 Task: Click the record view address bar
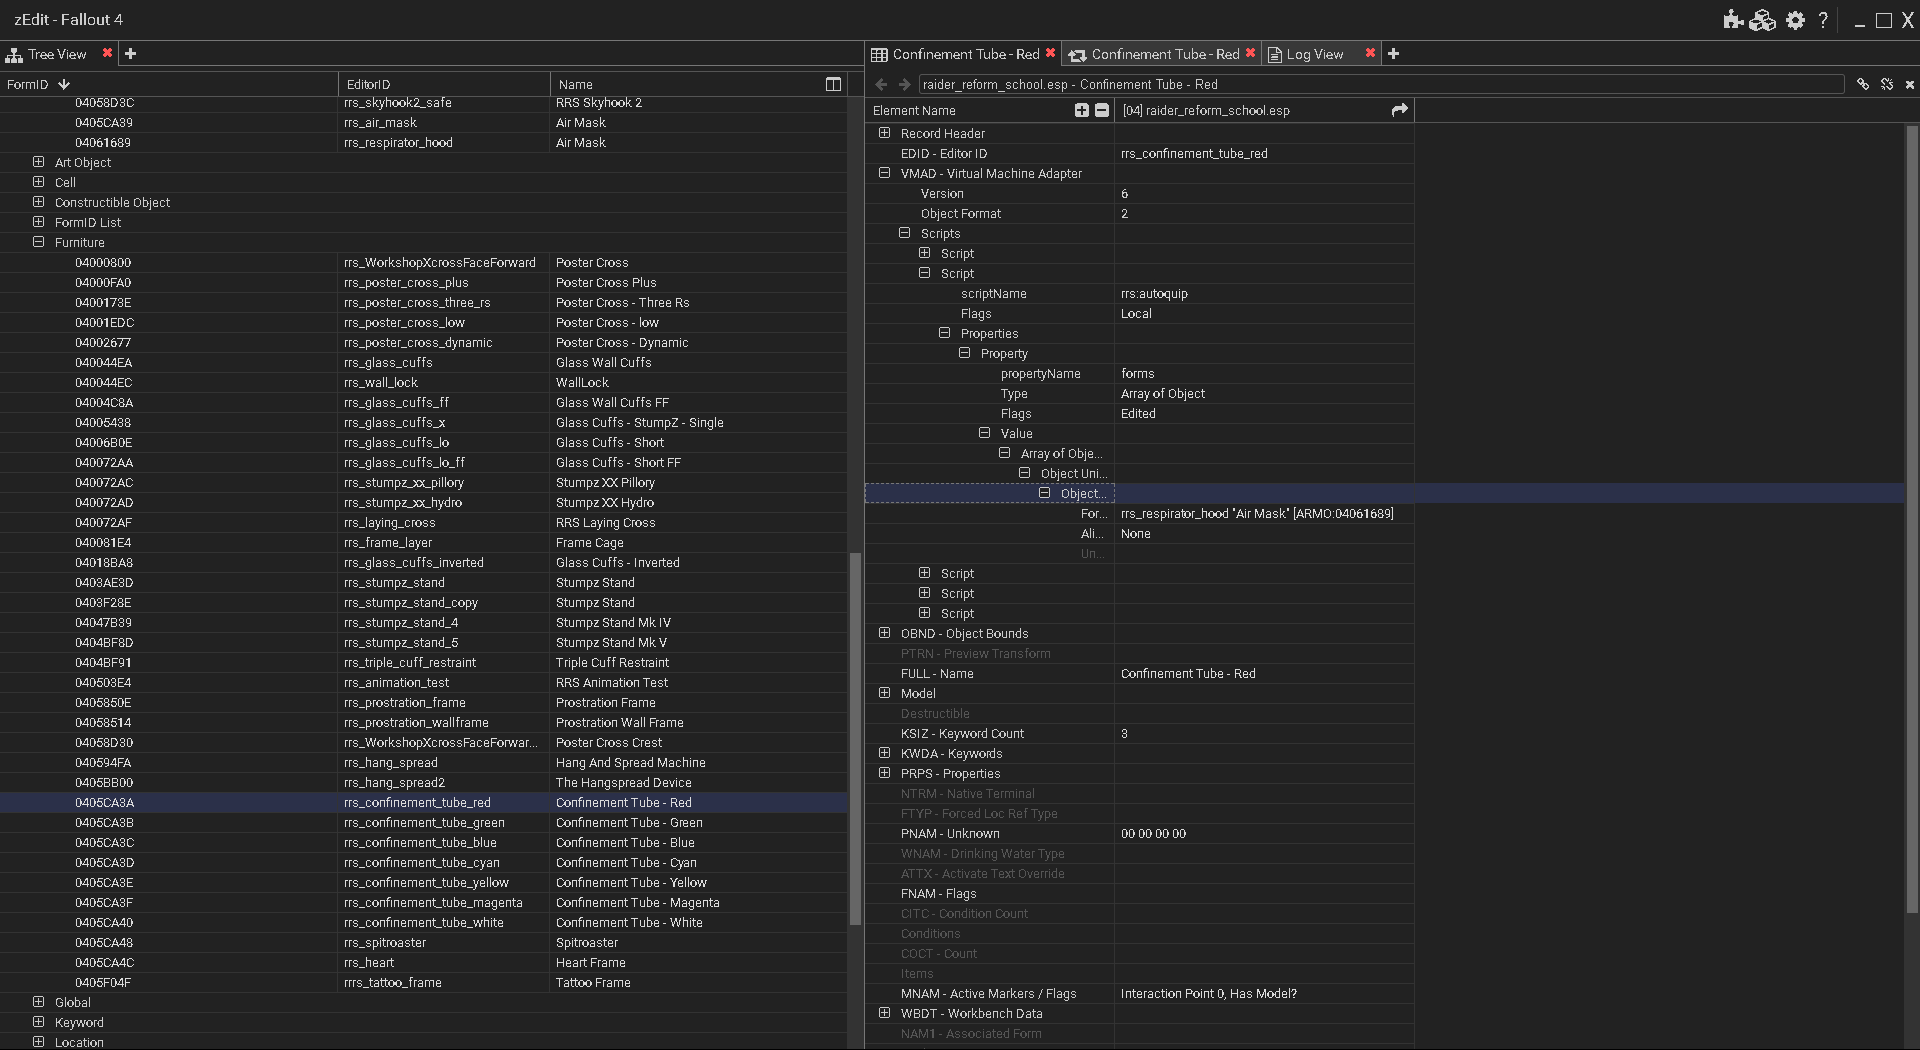(x=1380, y=85)
